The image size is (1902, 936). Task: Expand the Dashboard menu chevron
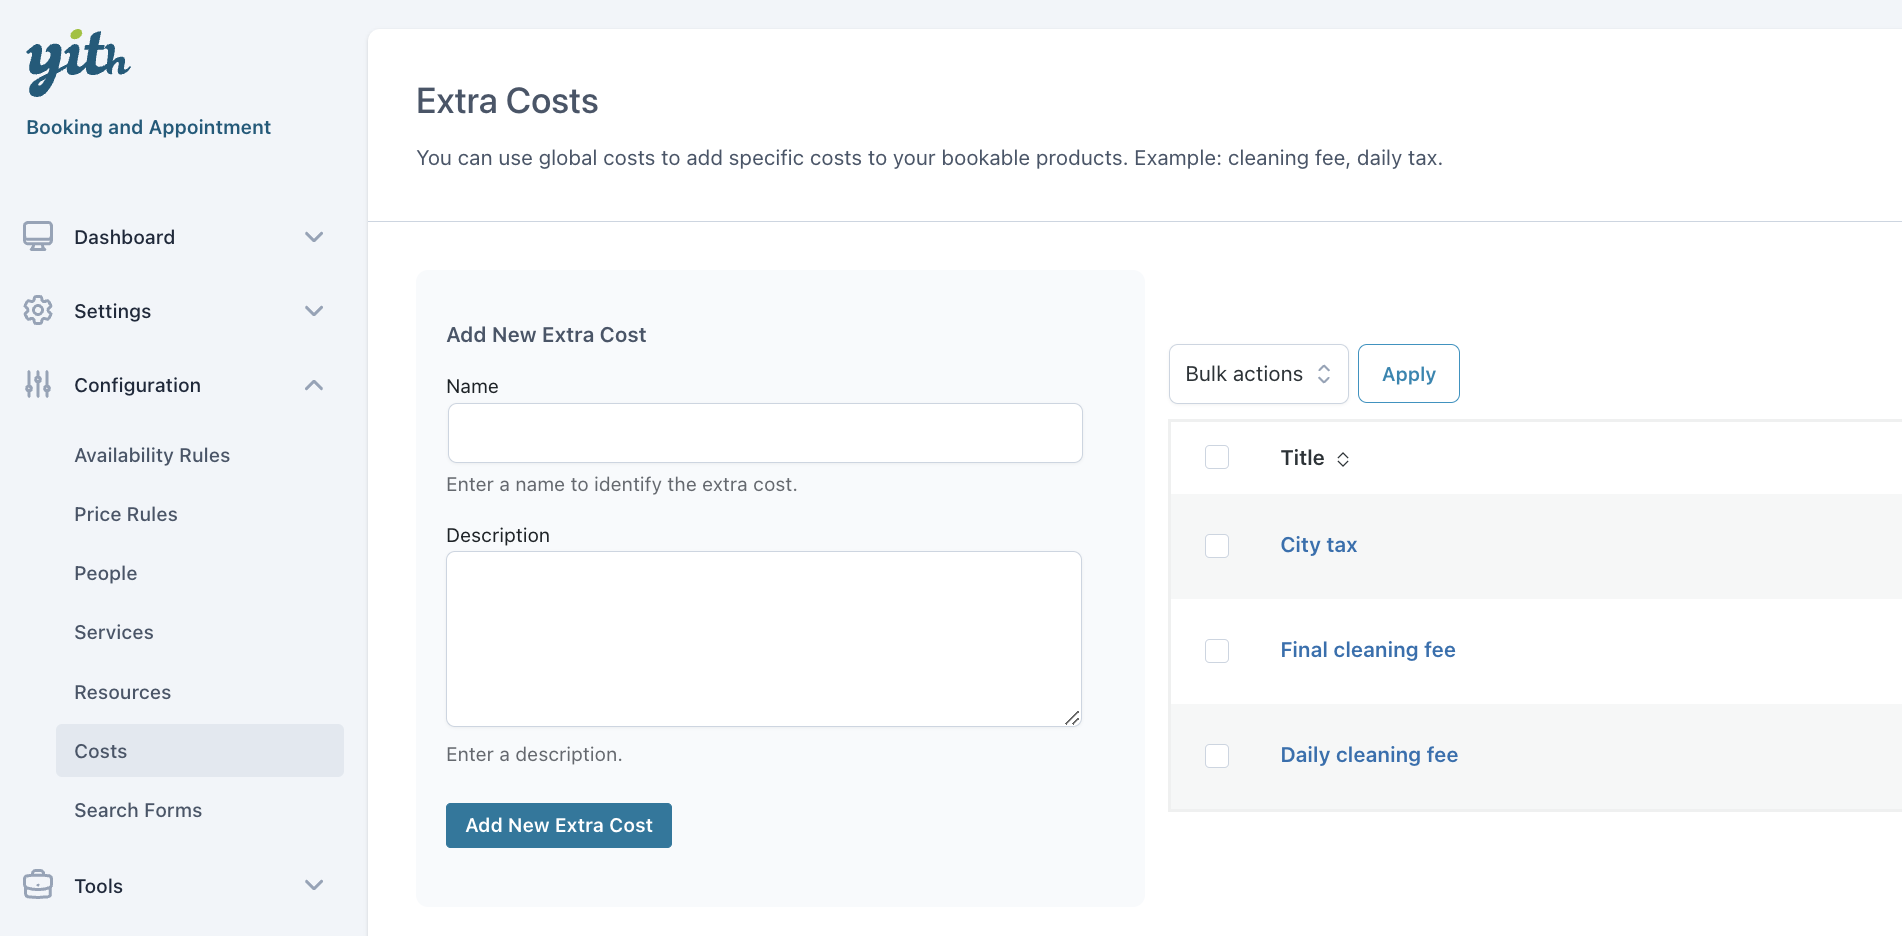314,237
